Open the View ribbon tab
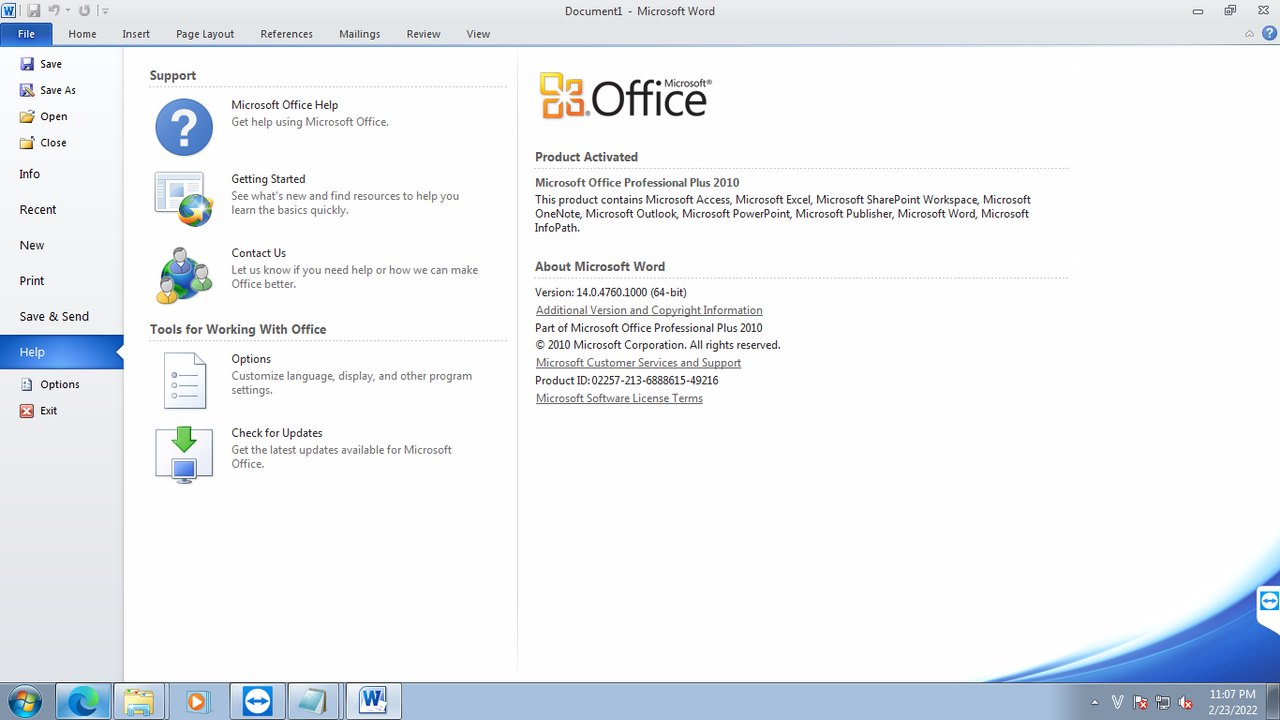 478,34
